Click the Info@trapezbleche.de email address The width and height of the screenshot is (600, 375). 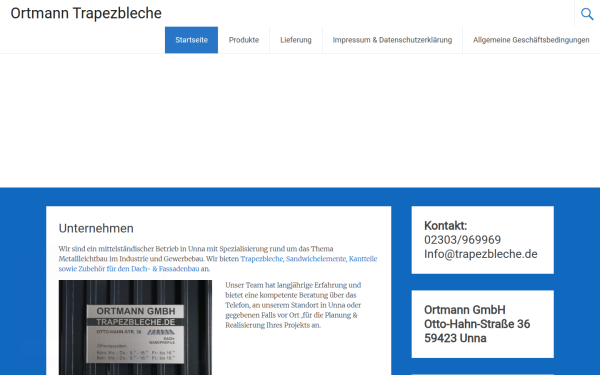pos(481,254)
